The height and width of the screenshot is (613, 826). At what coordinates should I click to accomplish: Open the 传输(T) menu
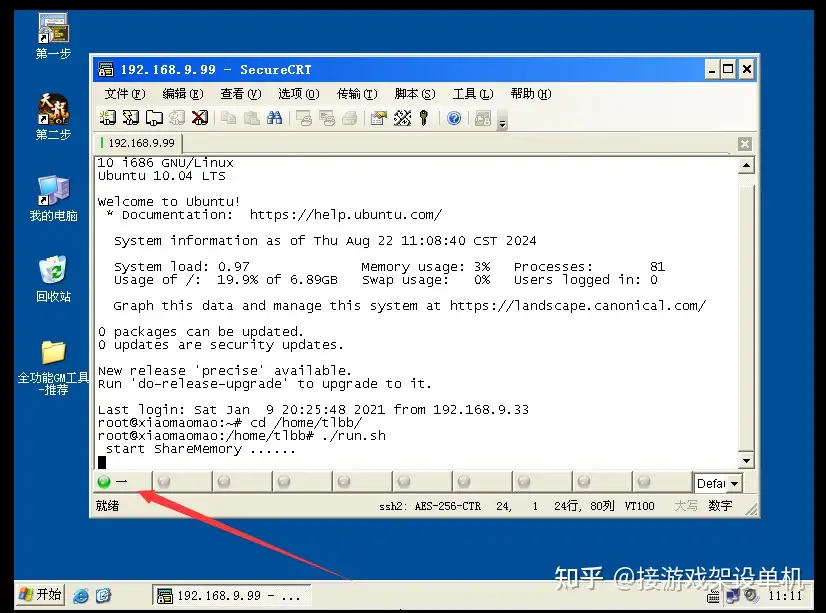coord(357,94)
